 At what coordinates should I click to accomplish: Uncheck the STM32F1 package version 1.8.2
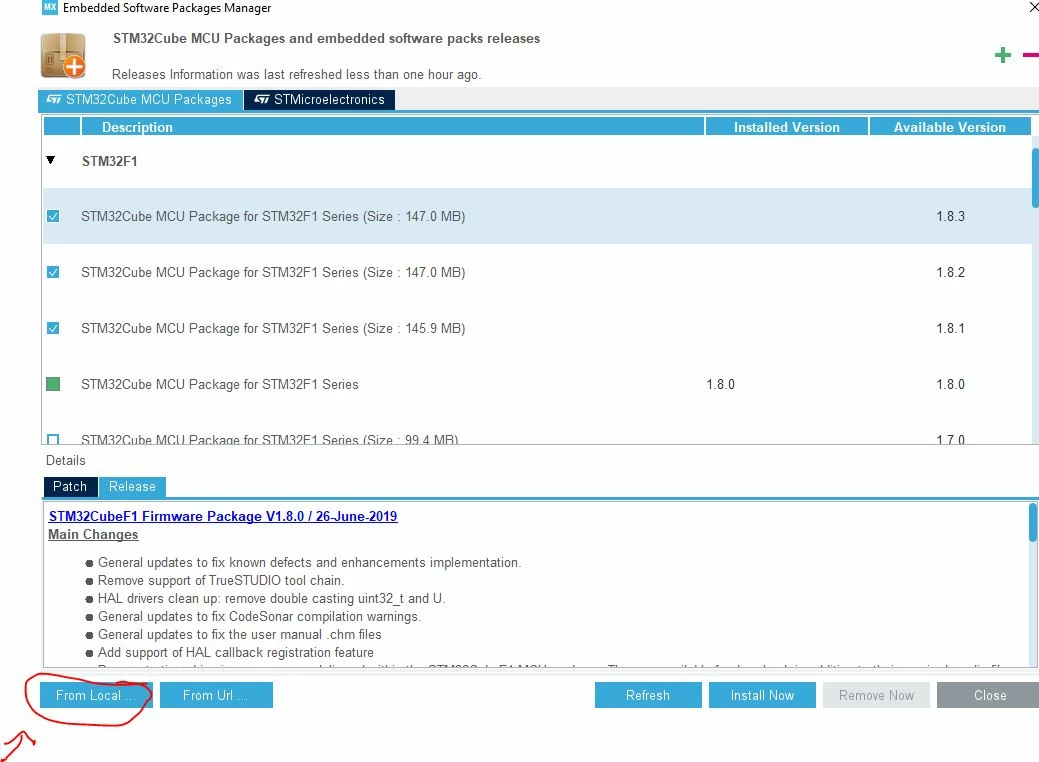point(53,272)
